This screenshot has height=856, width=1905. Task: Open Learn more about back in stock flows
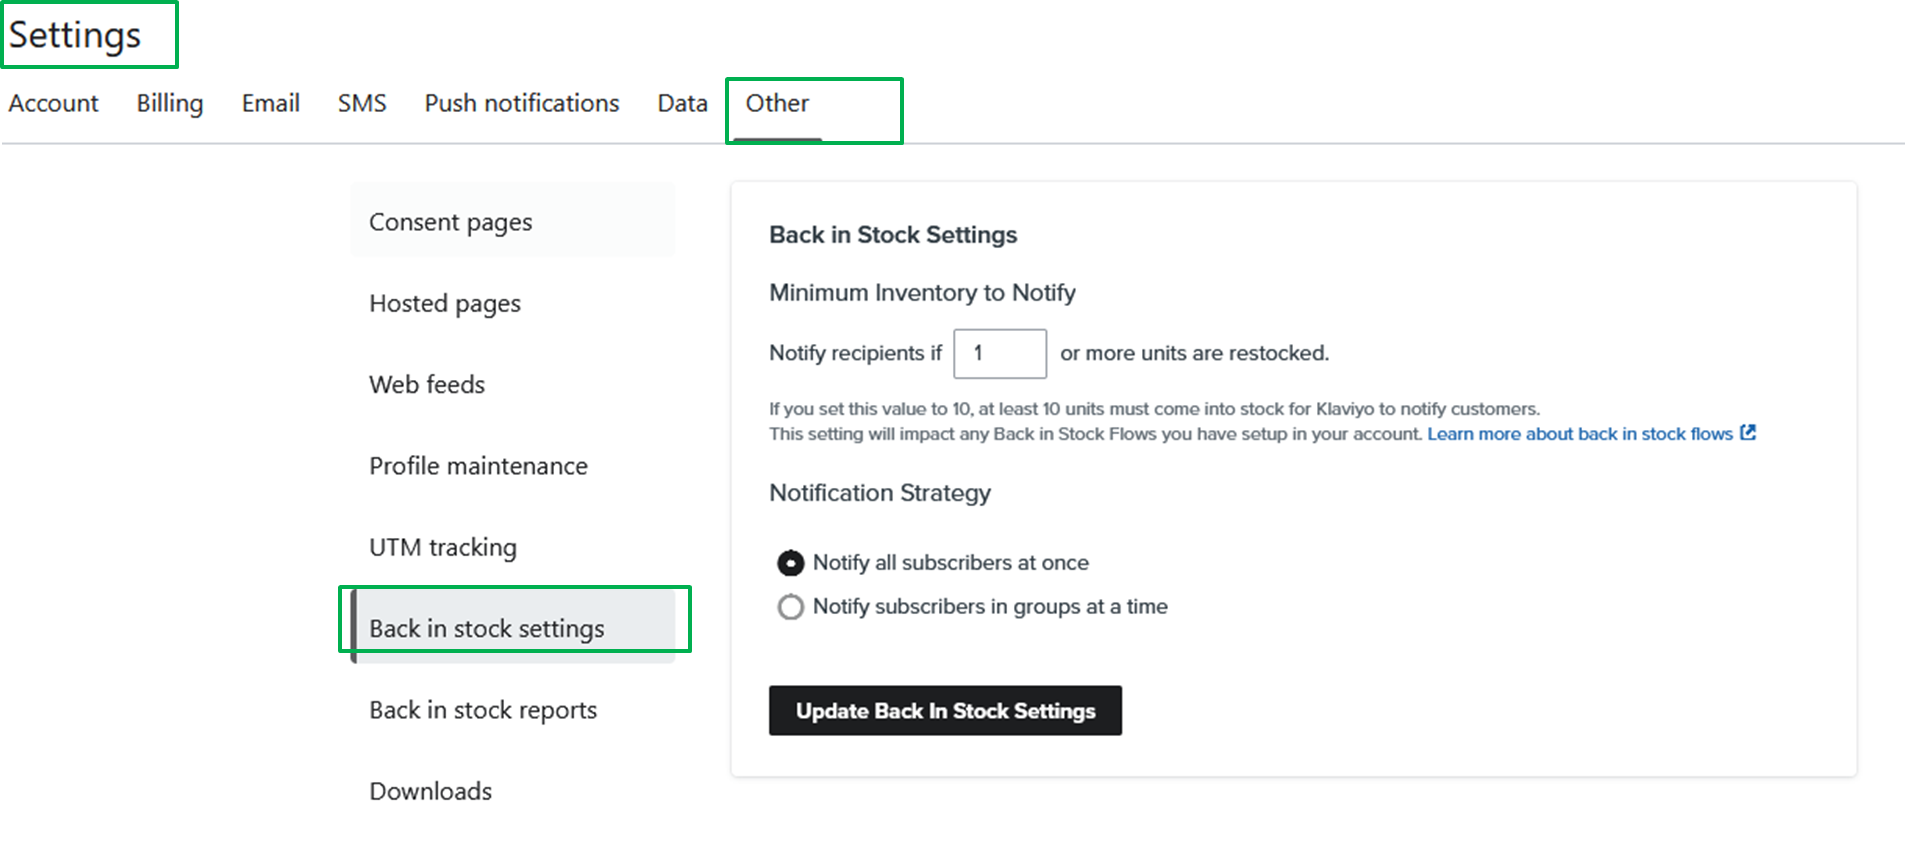(1579, 434)
